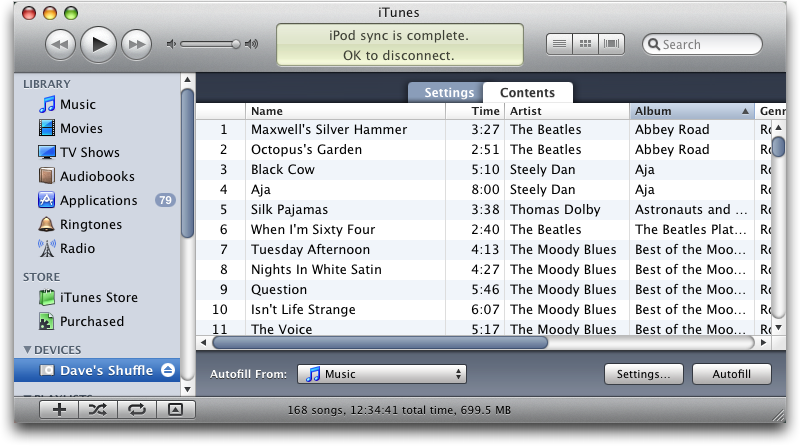Click Thomas Dolby artist cell
The image size is (800, 446).
tap(555, 210)
